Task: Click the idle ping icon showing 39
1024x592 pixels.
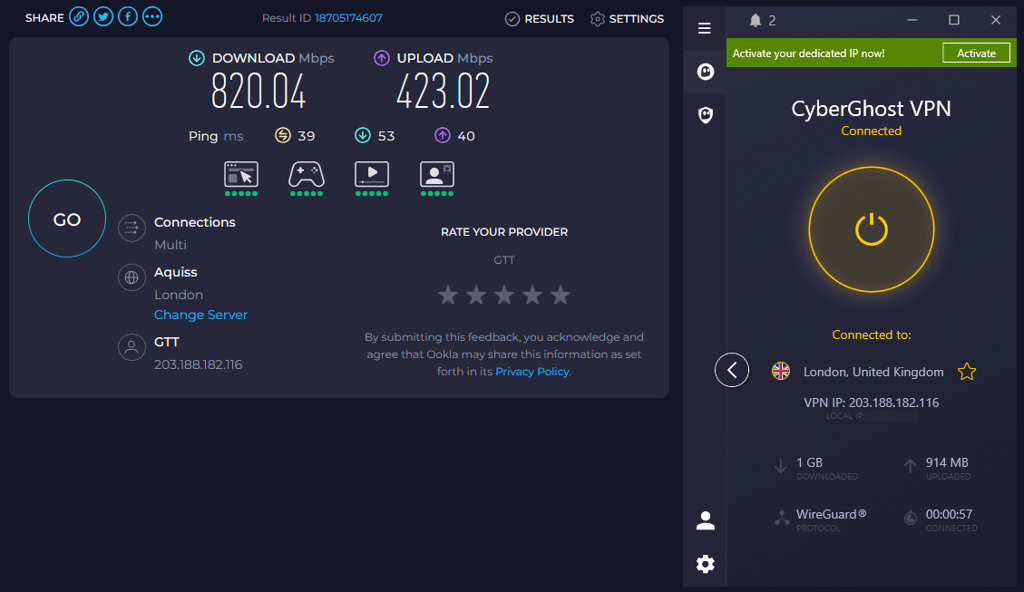Action: click(x=282, y=135)
